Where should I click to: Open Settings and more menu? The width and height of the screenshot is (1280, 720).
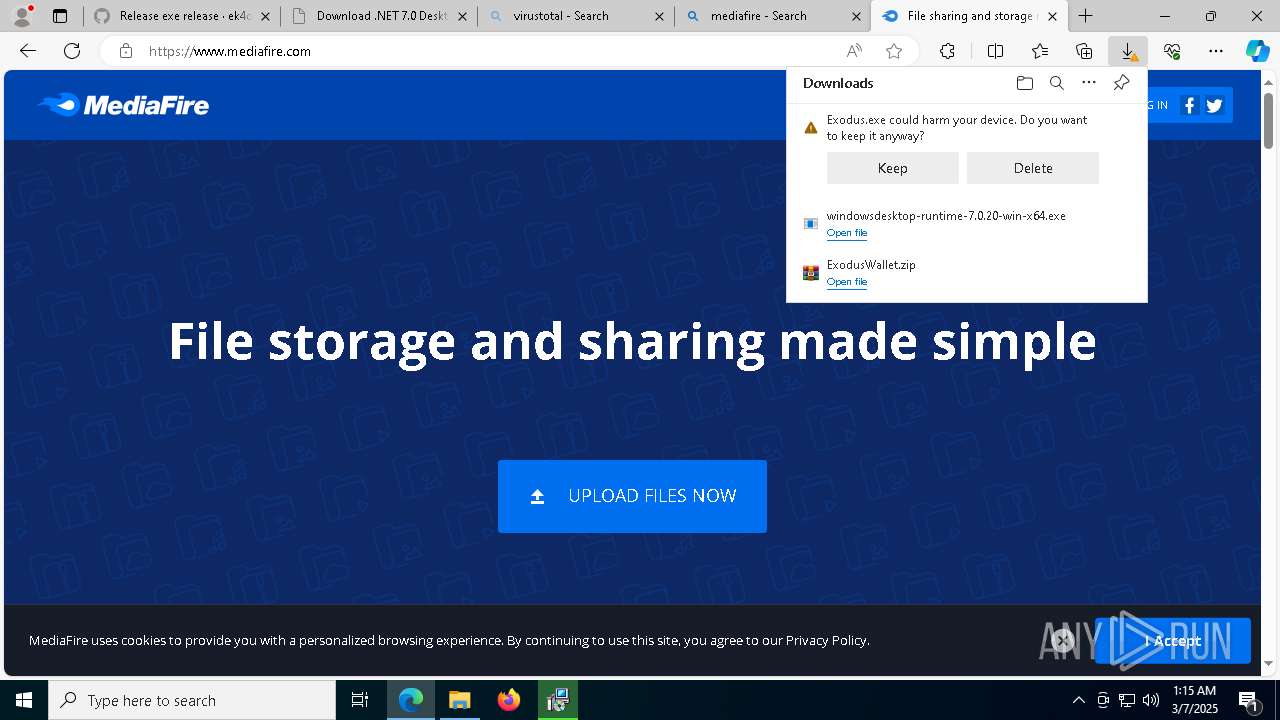pos(1216,51)
